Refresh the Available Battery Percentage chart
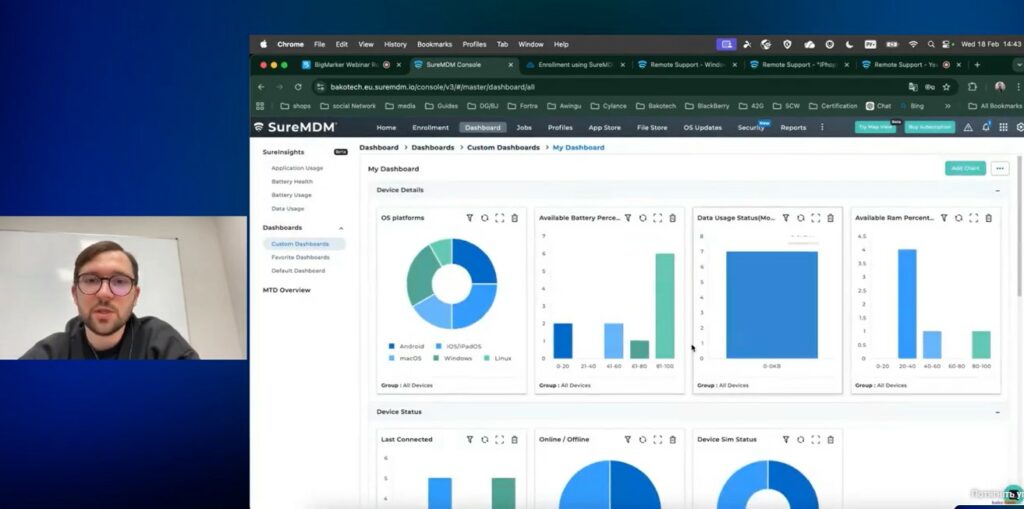This screenshot has width=1024, height=509. coord(643,218)
